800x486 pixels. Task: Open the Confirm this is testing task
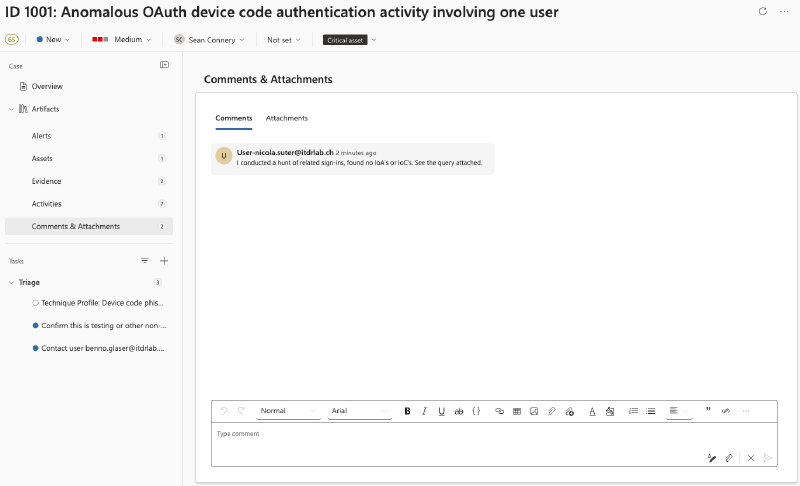click(104, 325)
